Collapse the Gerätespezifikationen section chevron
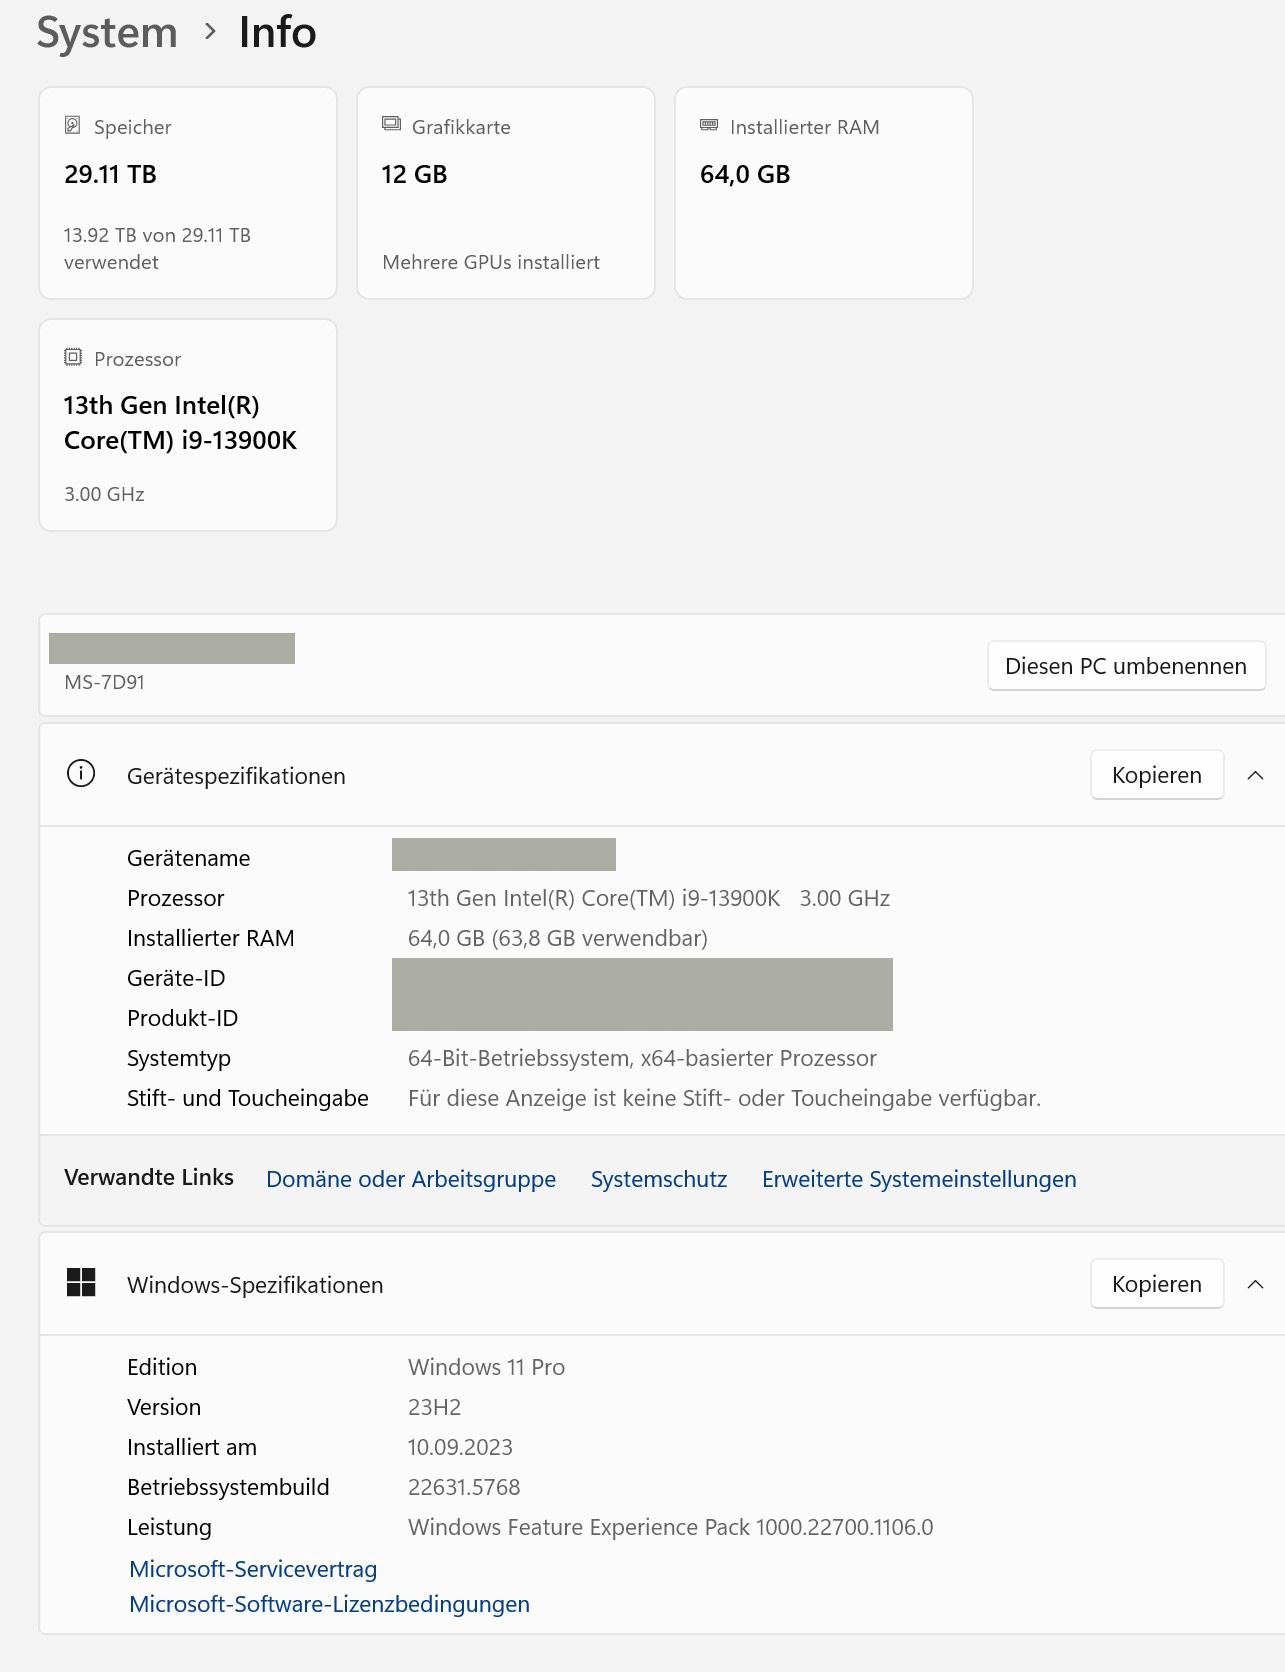 [1256, 775]
